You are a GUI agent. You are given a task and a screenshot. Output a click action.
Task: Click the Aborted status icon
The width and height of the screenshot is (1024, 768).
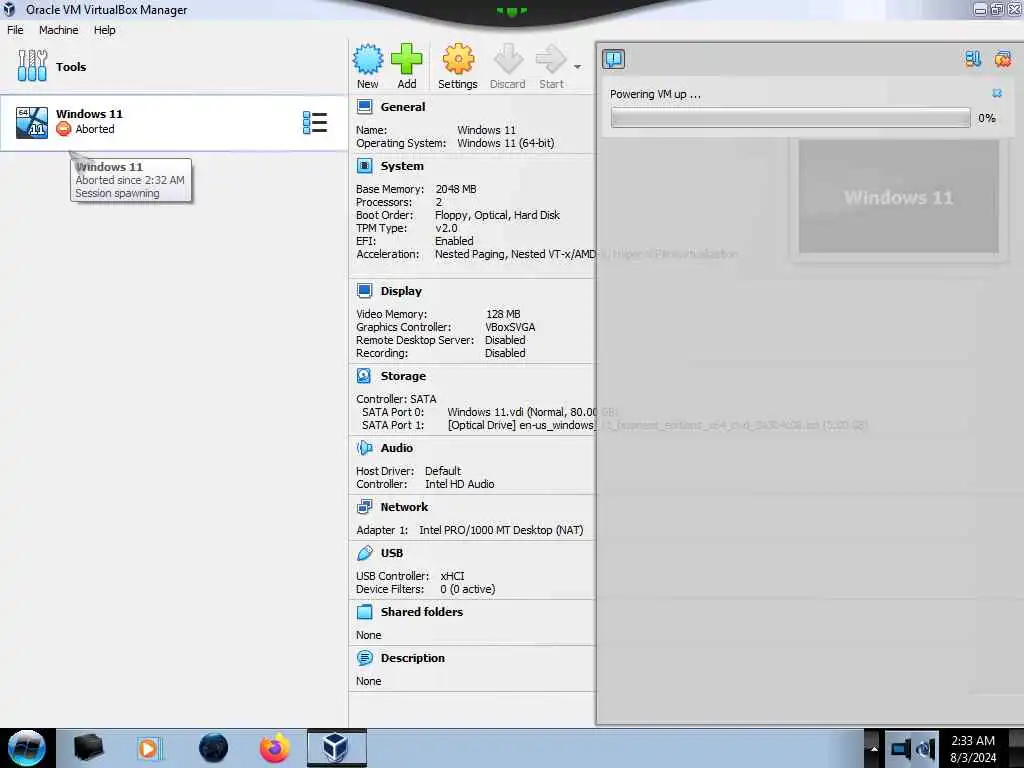coord(63,129)
